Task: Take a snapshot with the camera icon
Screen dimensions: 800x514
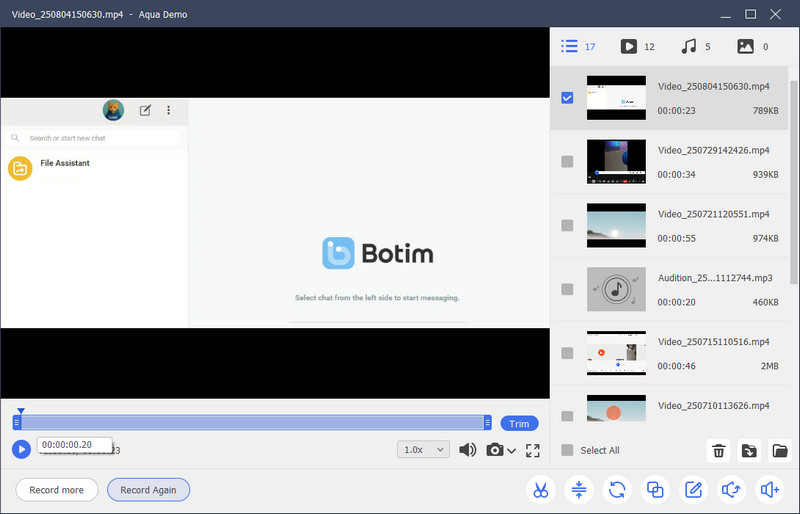Action: (x=494, y=450)
